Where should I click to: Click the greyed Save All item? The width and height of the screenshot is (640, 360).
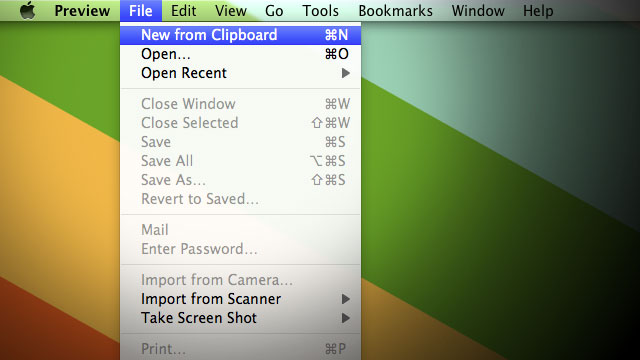coord(240,161)
